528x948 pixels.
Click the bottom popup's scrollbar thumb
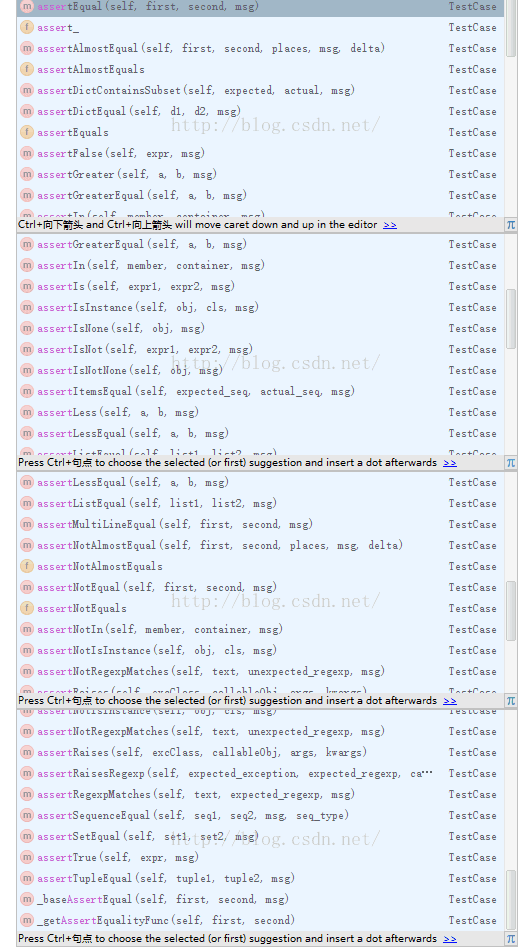(x=511, y=899)
